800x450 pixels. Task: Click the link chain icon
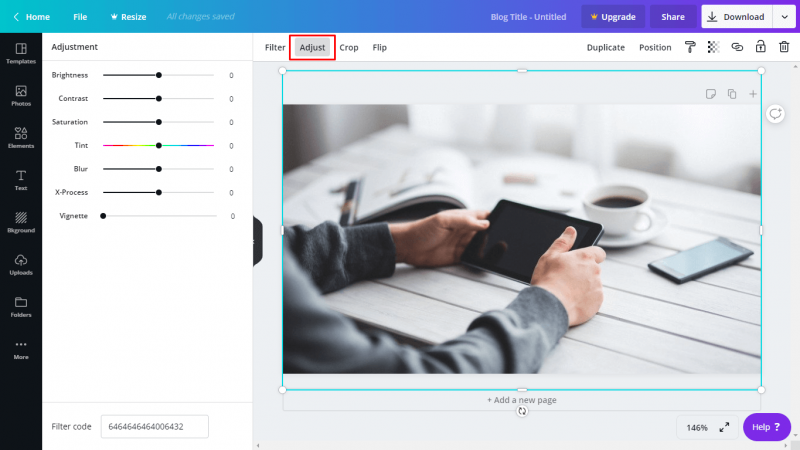click(737, 47)
